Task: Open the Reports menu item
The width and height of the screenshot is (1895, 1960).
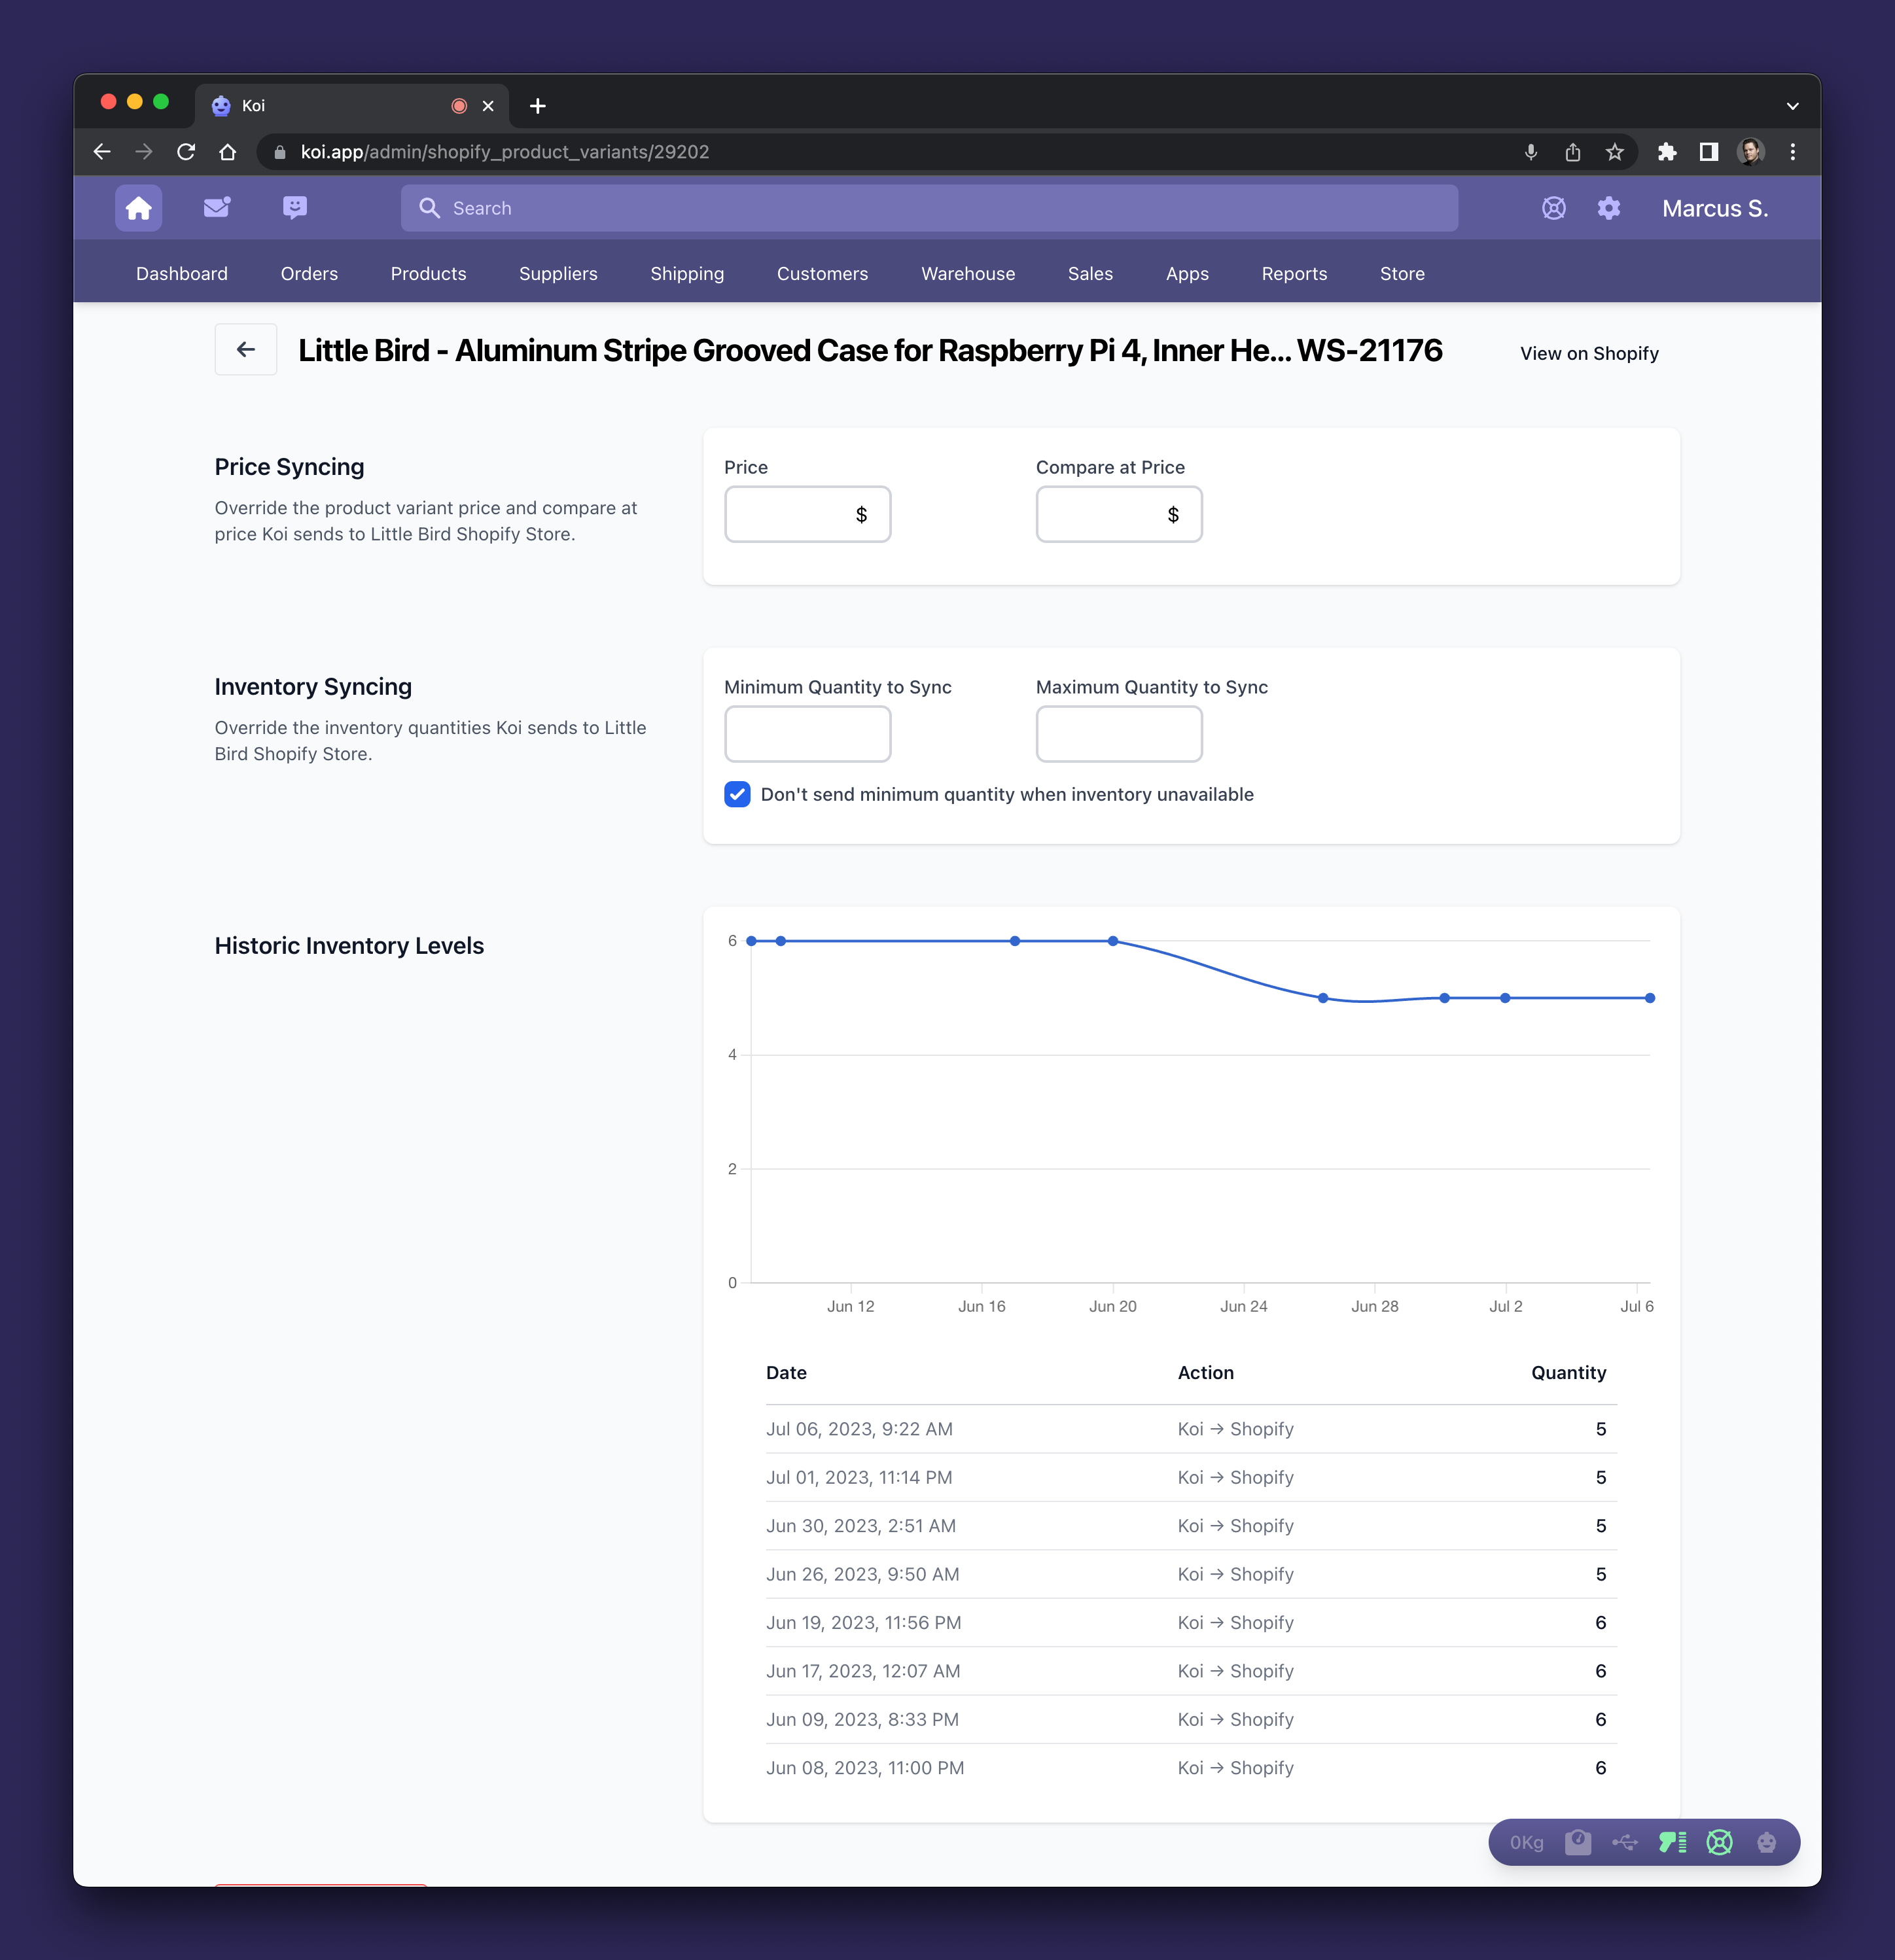Action: (x=1293, y=273)
